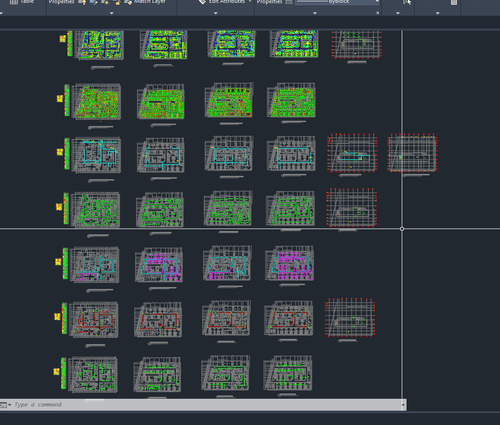Viewport: 500px width, 425px height.
Task: Open the ByBlock linetype dropdown
Action: tap(337, 2)
